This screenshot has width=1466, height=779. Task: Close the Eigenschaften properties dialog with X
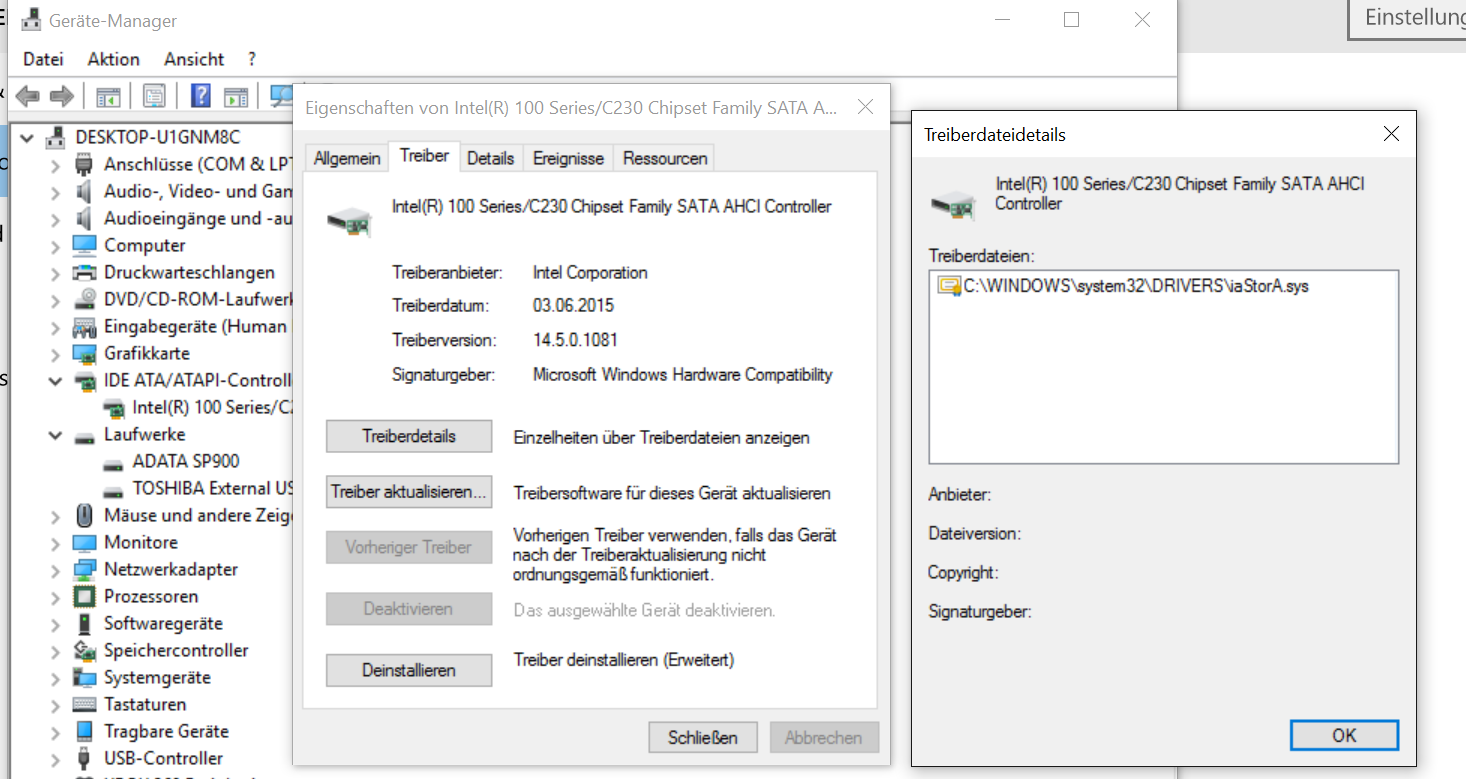[x=866, y=107]
